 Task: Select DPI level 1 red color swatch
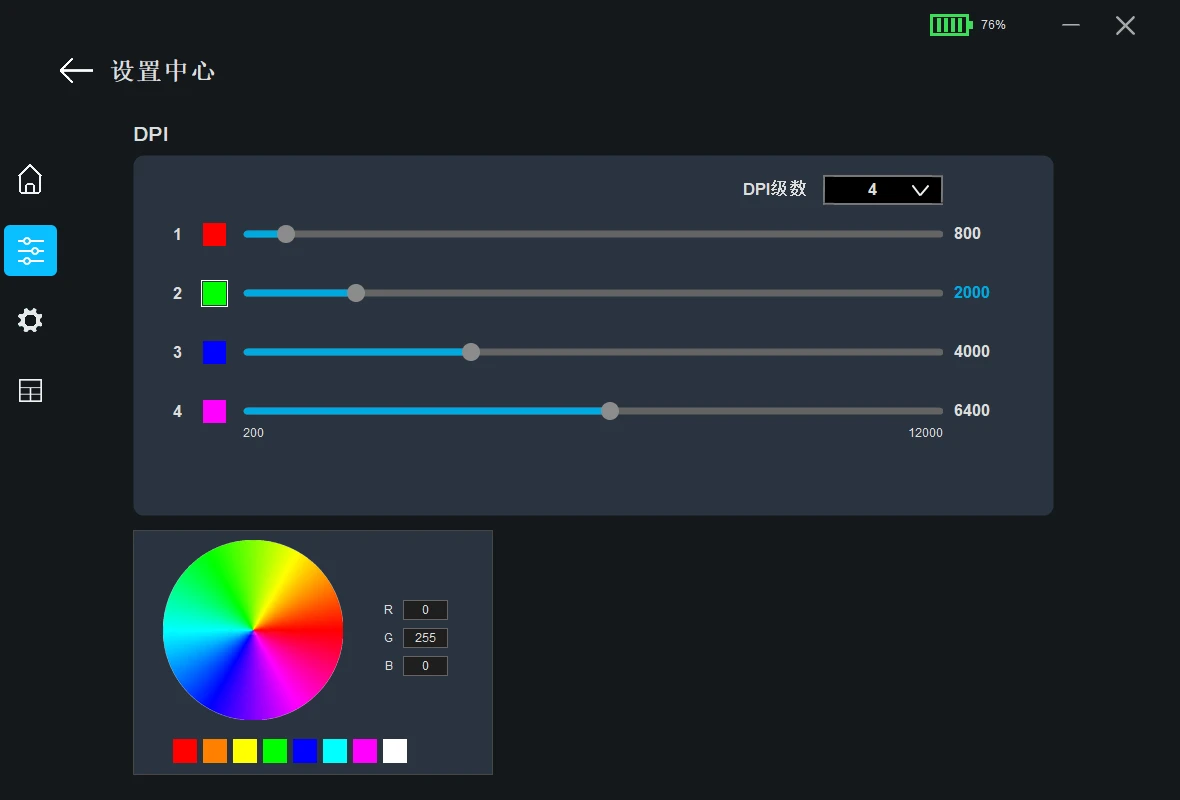pyautogui.click(x=214, y=234)
